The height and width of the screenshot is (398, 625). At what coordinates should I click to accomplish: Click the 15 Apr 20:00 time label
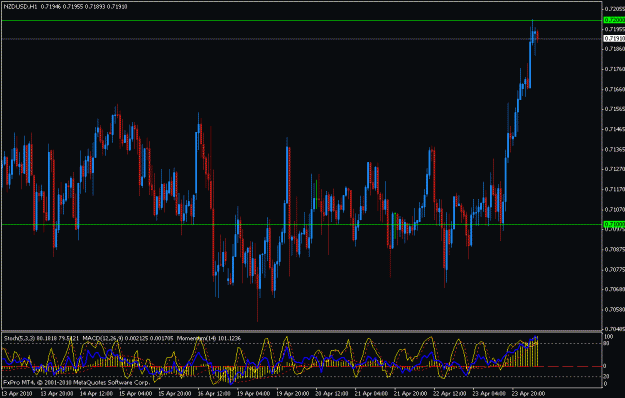(175, 394)
